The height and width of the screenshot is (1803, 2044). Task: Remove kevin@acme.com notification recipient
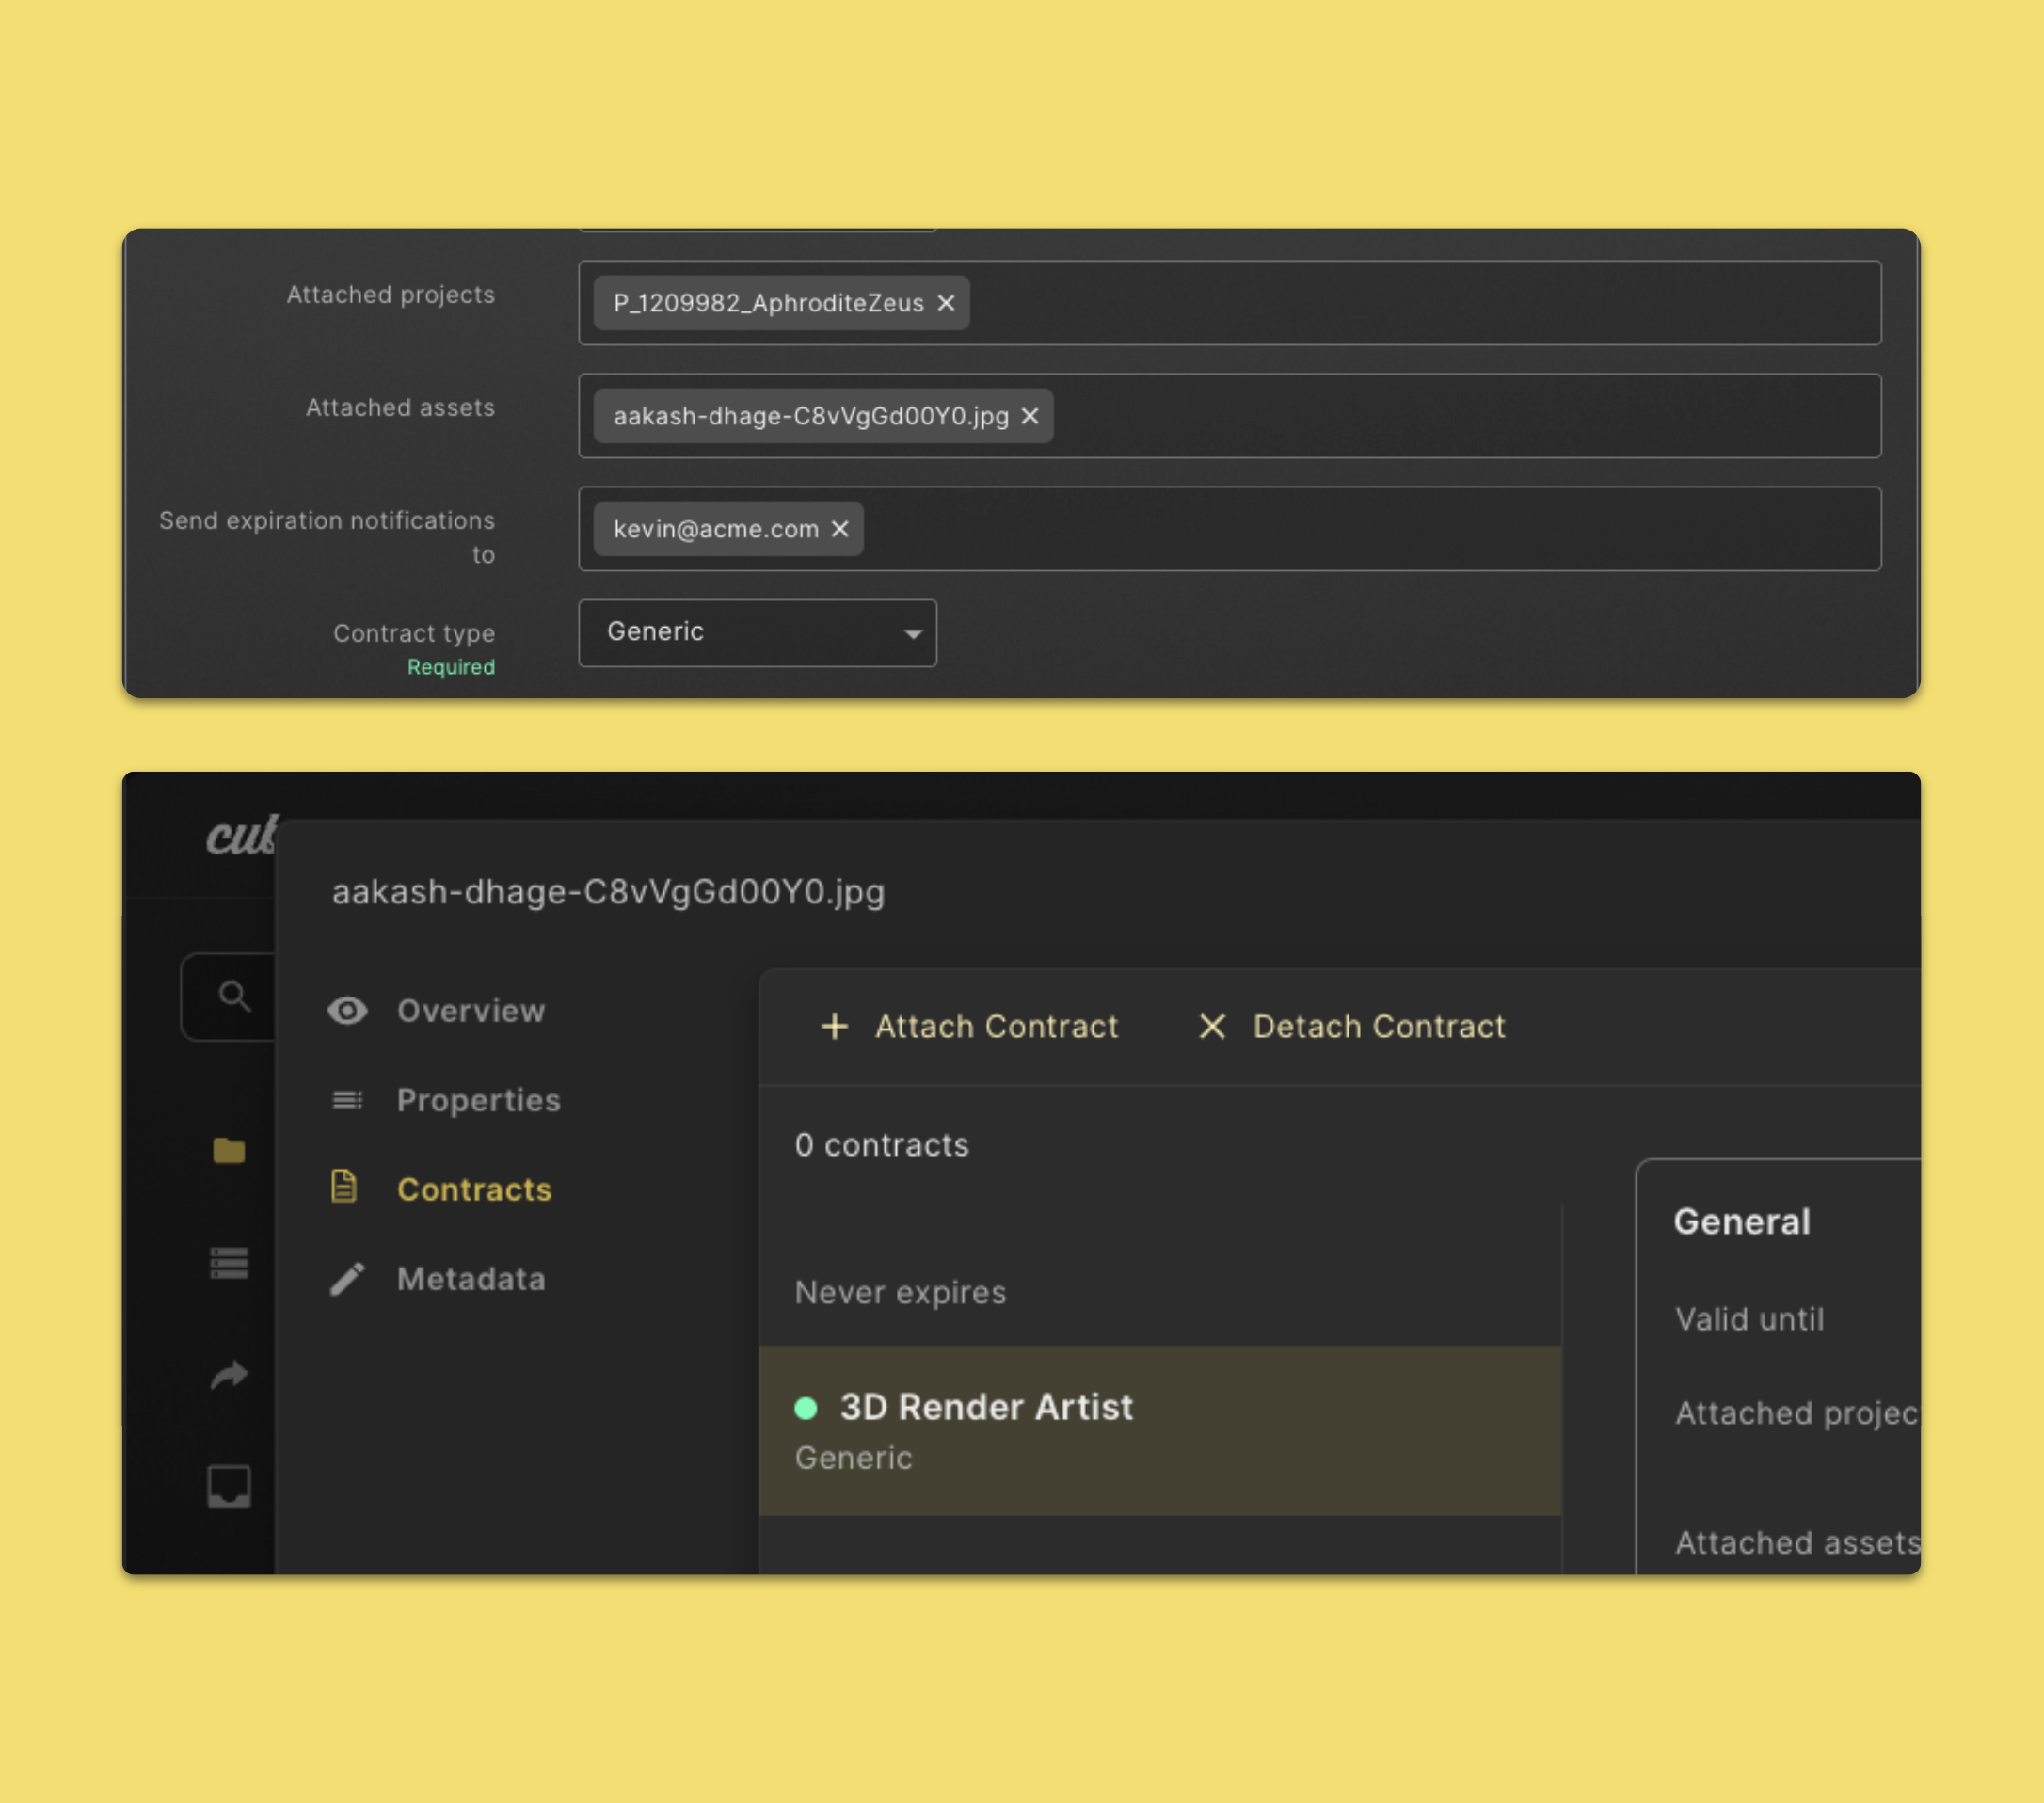coord(840,529)
